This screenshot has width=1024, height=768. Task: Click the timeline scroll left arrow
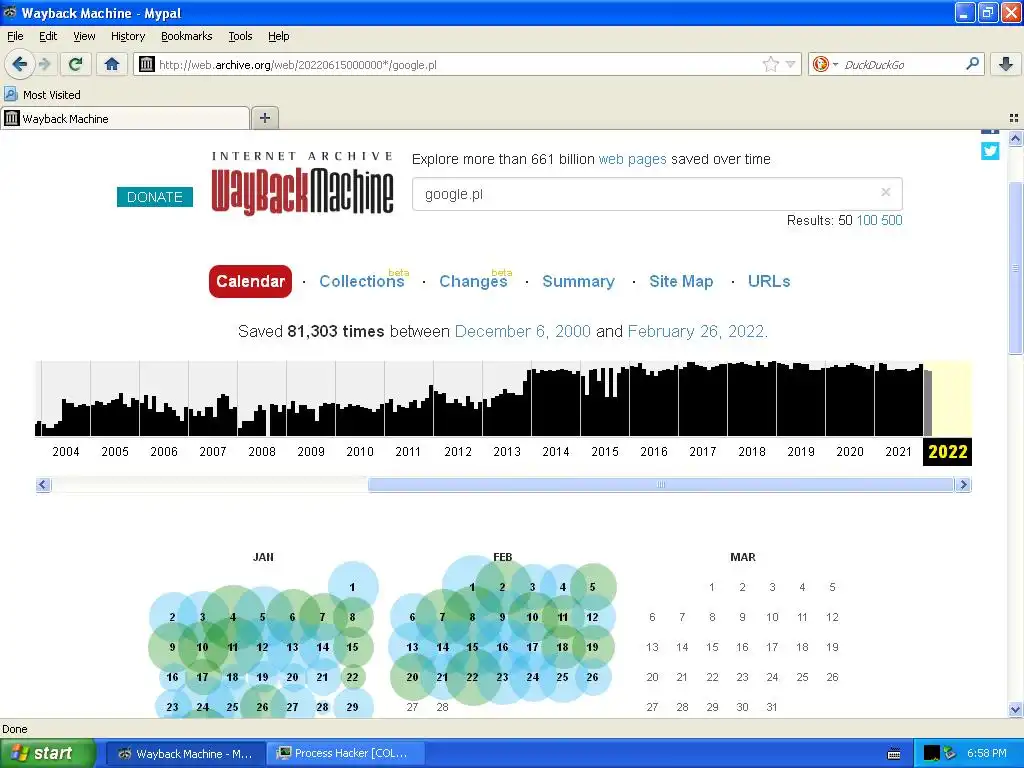(x=43, y=485)
